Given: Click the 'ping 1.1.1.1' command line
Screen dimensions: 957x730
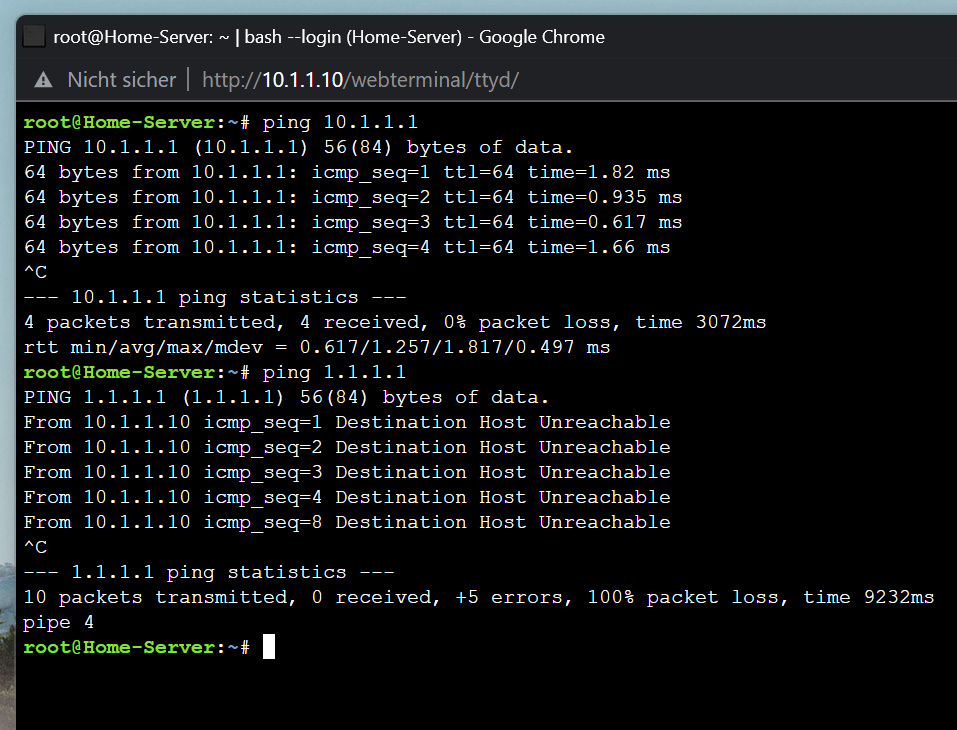Looking at the screenshot, I should [214, 372].
